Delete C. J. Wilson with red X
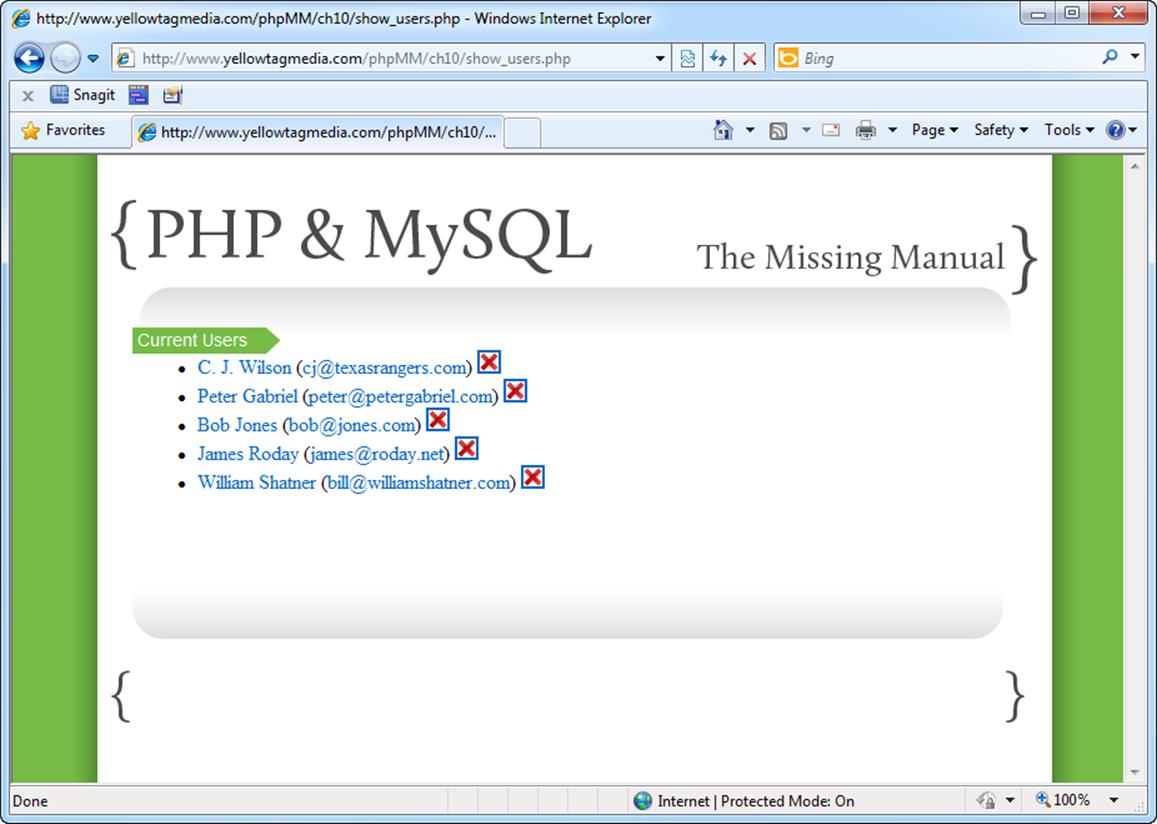Screen dimensions: 1157x824 point(488,362)
